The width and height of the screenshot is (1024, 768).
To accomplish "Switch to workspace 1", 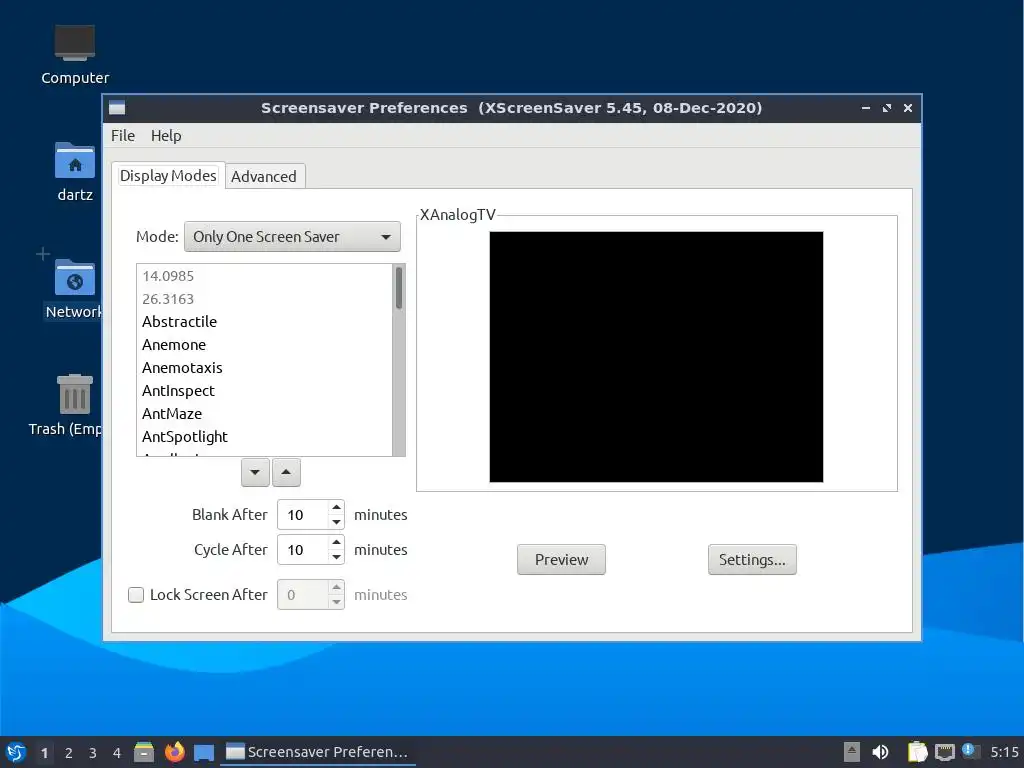I will 44,753.
